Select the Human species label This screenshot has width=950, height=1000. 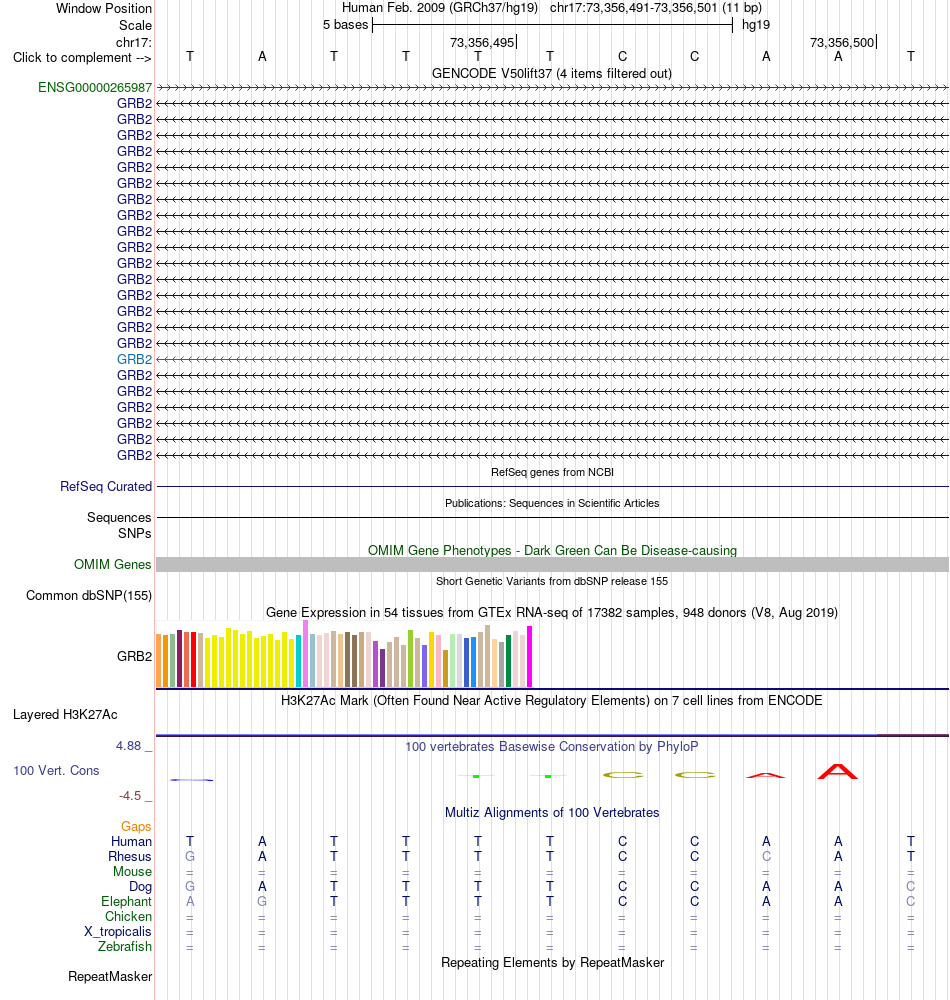131,841
